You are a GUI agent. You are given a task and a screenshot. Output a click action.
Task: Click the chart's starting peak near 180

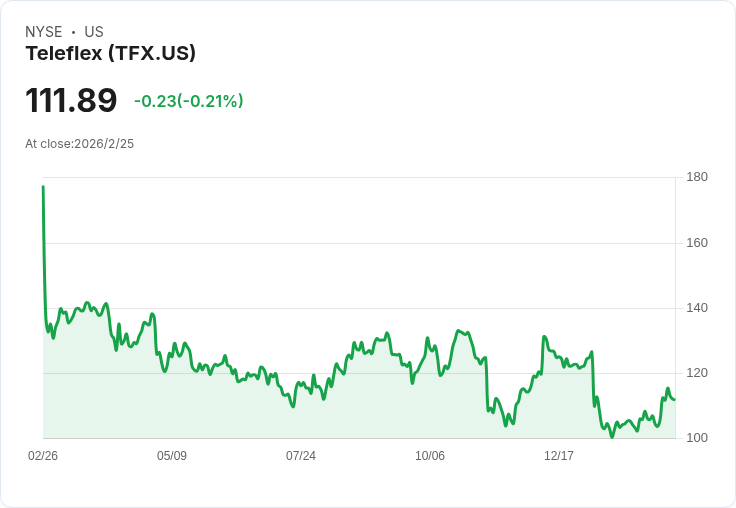43,187
